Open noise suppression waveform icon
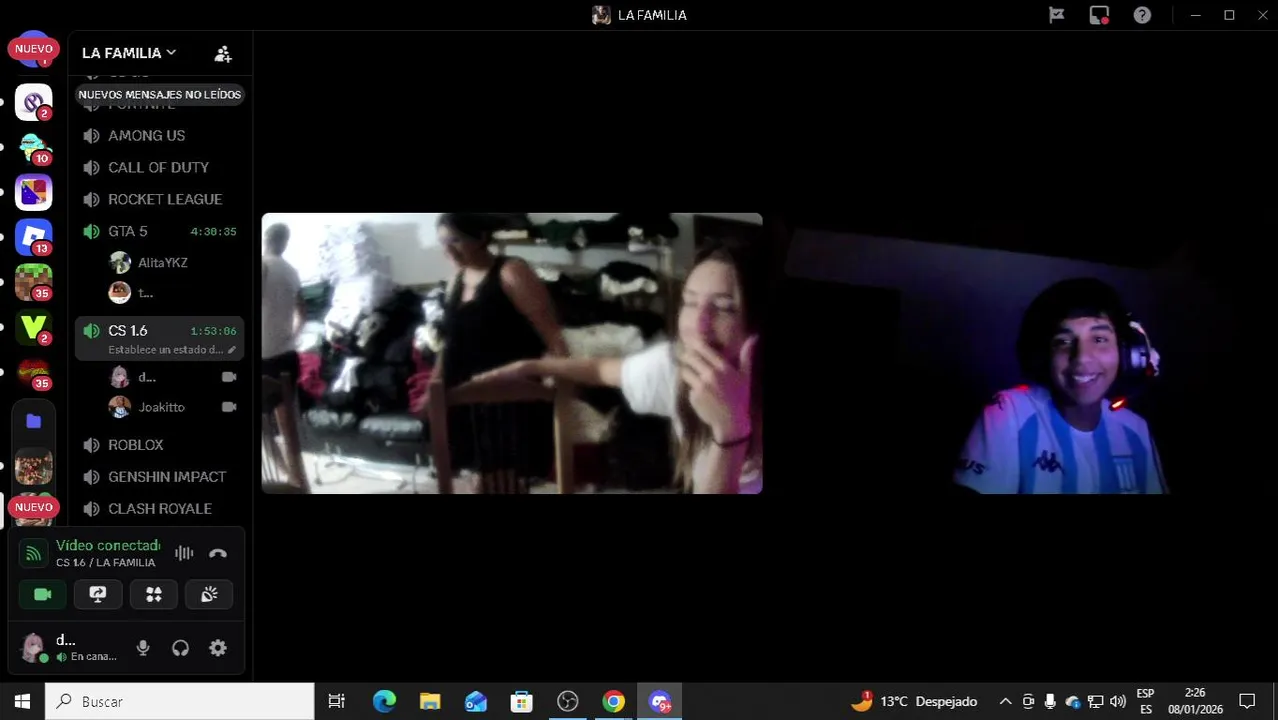 point(184,553)
